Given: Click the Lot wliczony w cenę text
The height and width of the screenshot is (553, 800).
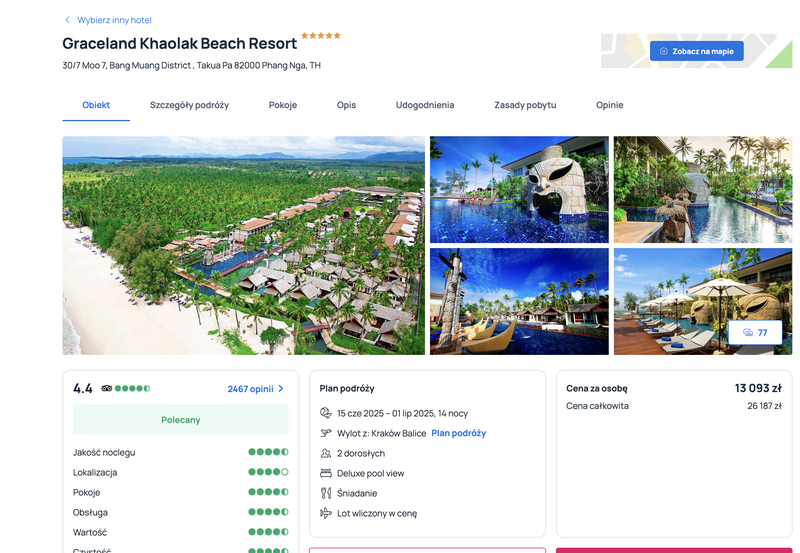Looking at the screenshot, I should click(x=377, y=513).
